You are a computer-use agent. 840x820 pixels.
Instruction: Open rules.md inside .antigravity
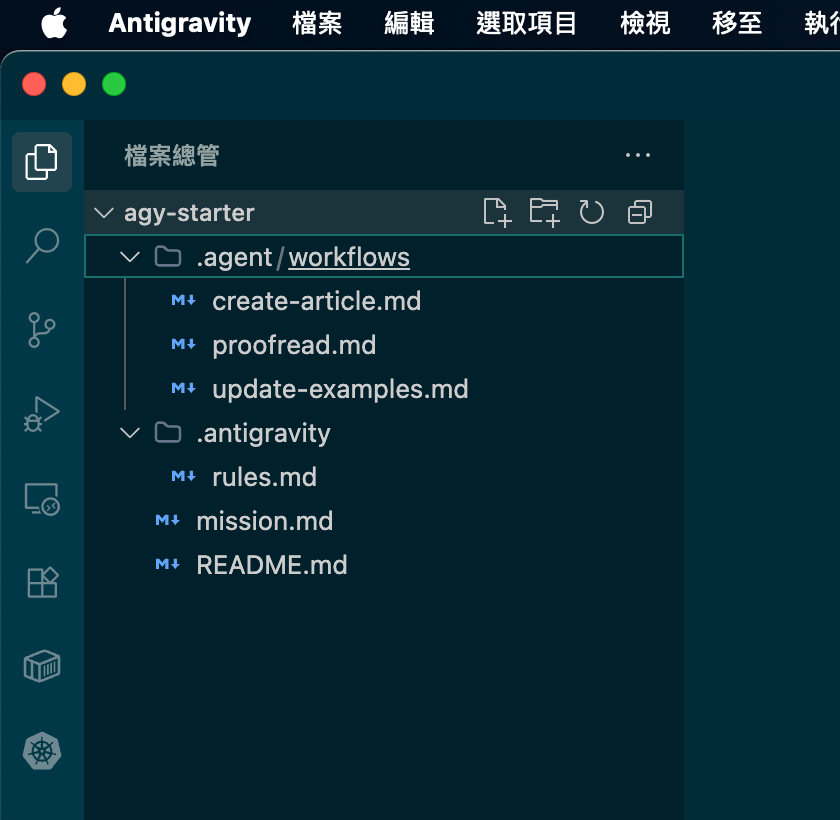click(x=264, y=477)
